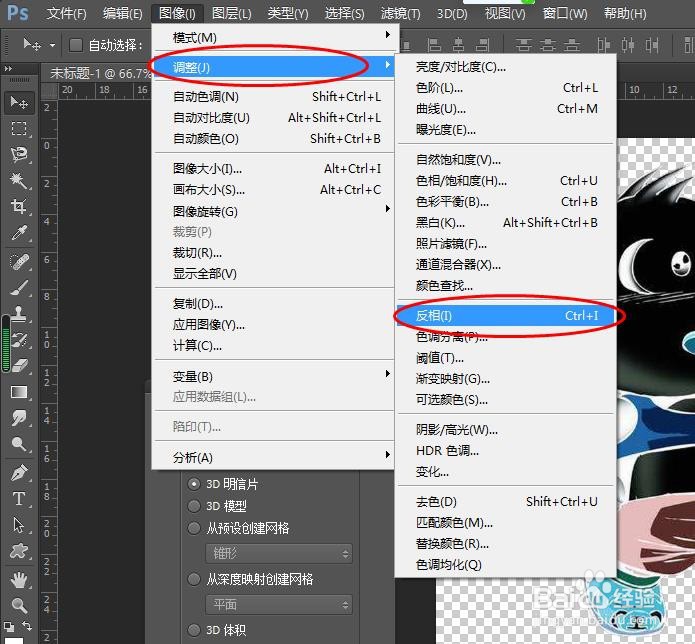The width and height of the screenshot is (695, 644).
Task: Select the Hand tool
Action: 19,580
